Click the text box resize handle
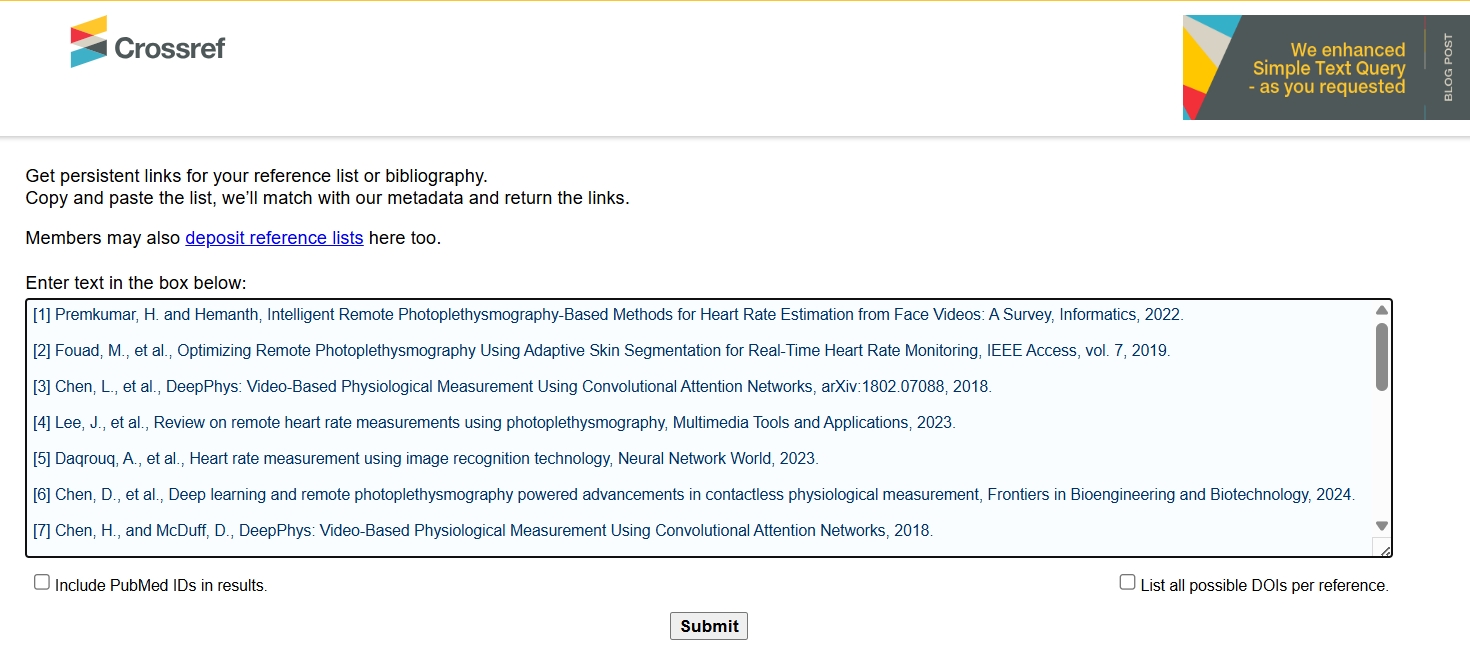The image size is (1470, 647). [1382, 547]
